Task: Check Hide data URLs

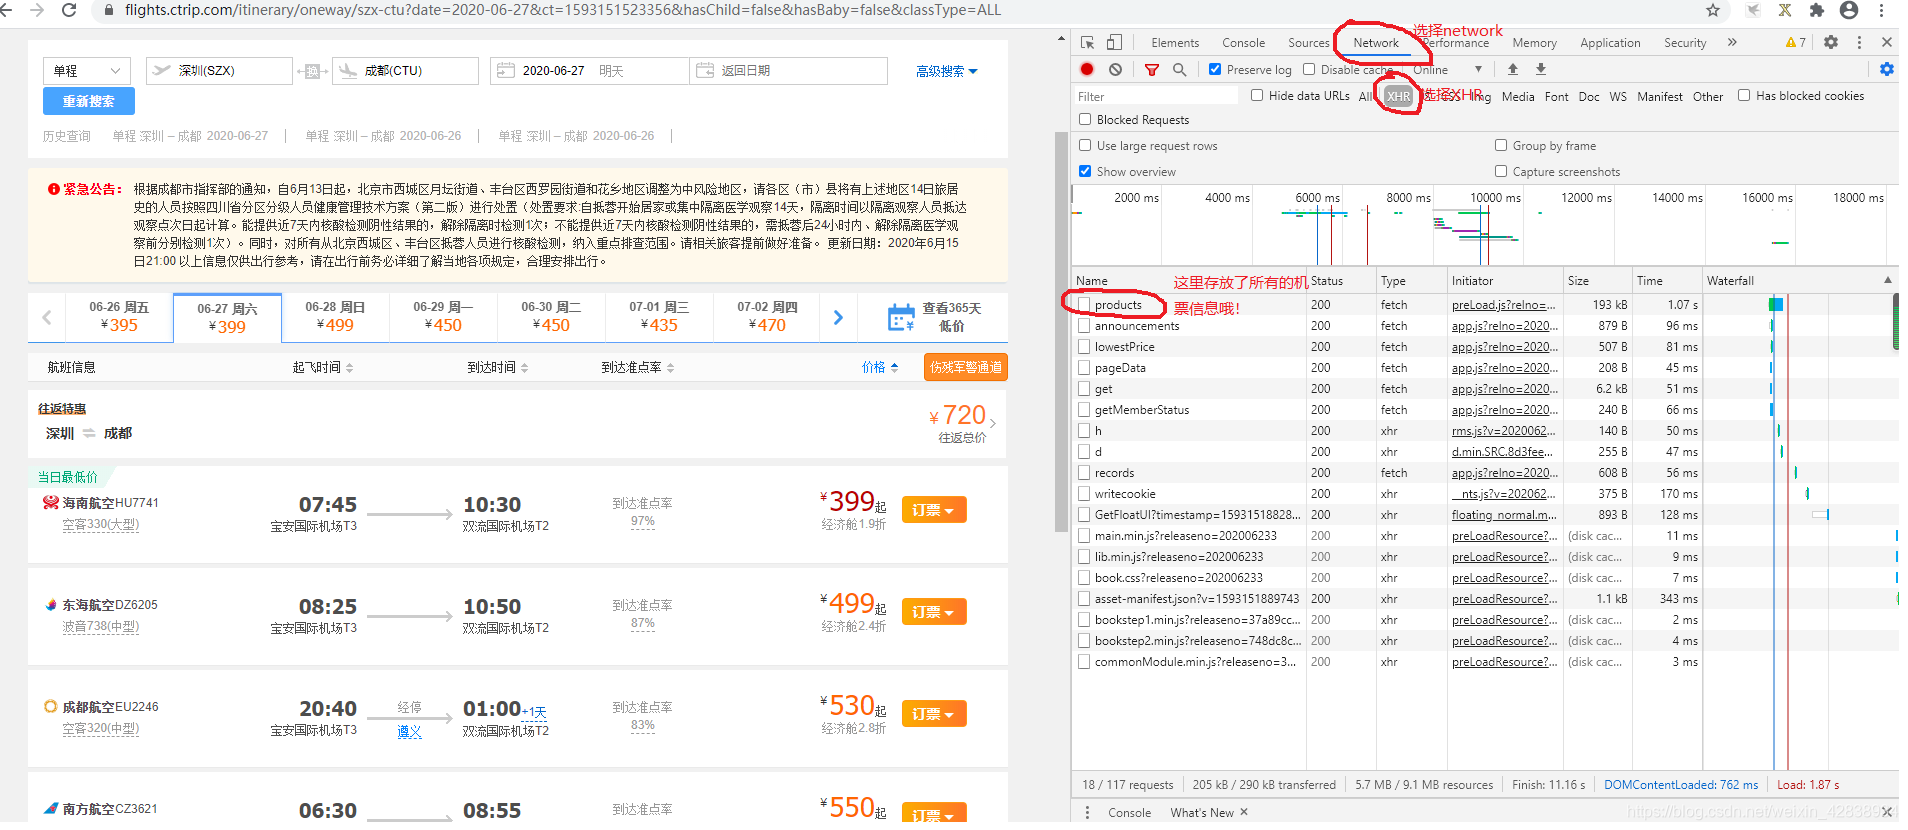Action: coord(1257,95)
